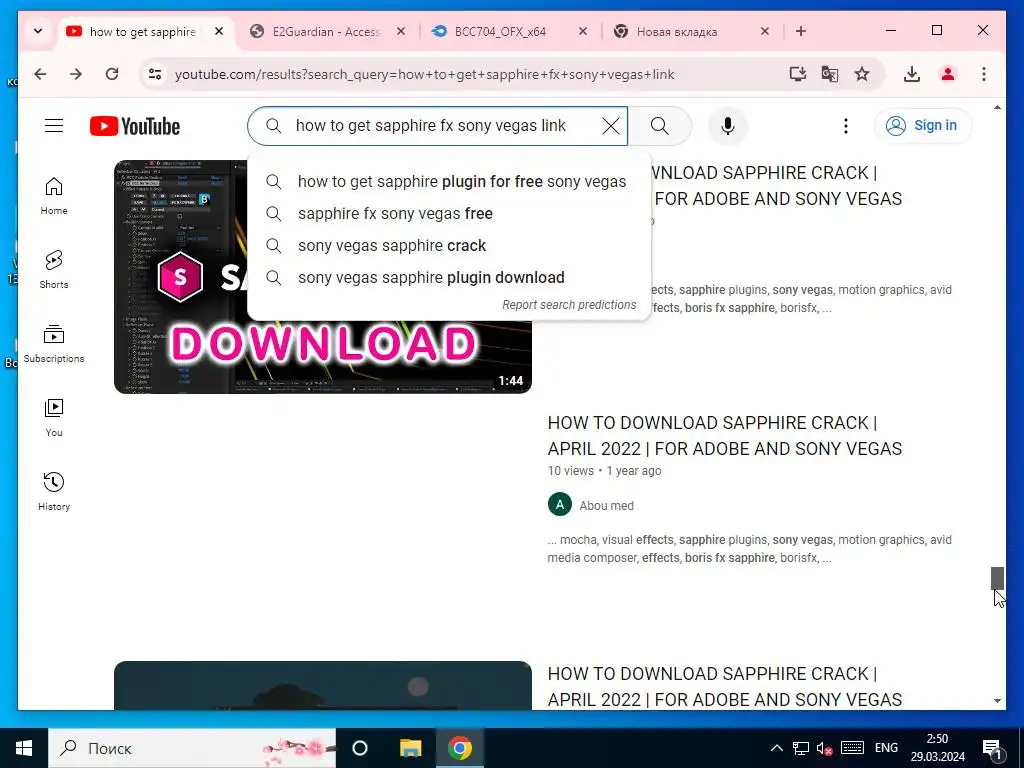Image resolution: width=1024 pixels, height=768 pixels.
Task: Open the muted volume tray icon
Action: (824, 748)
